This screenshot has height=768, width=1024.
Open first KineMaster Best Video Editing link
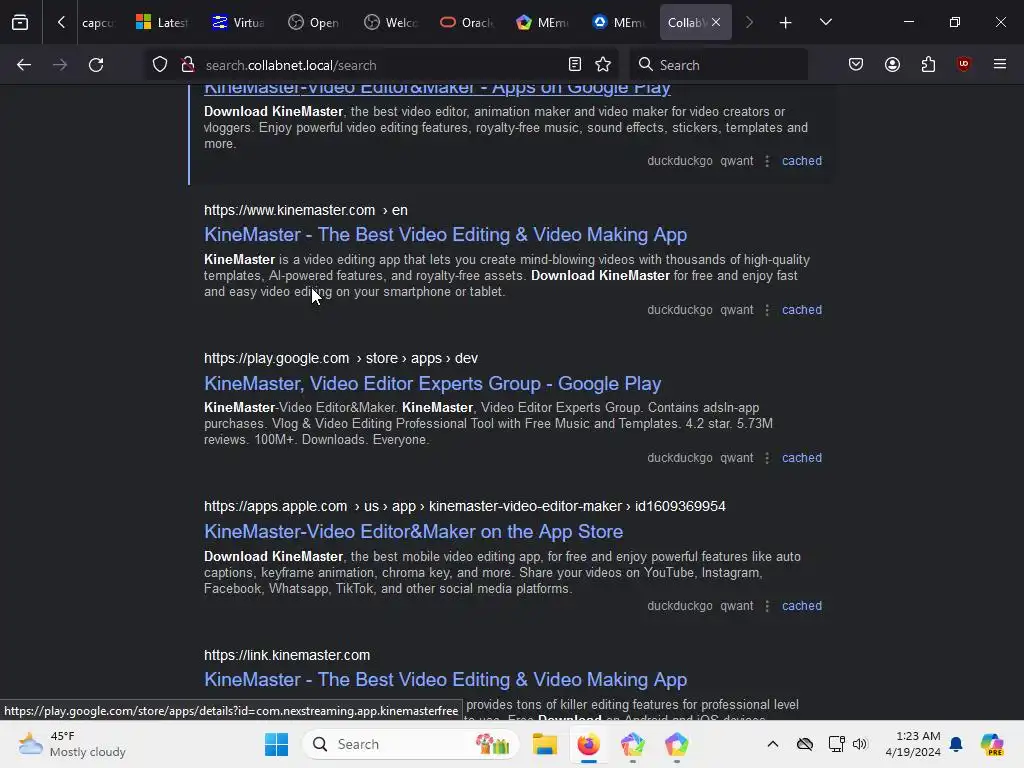[x=445, y=234]
